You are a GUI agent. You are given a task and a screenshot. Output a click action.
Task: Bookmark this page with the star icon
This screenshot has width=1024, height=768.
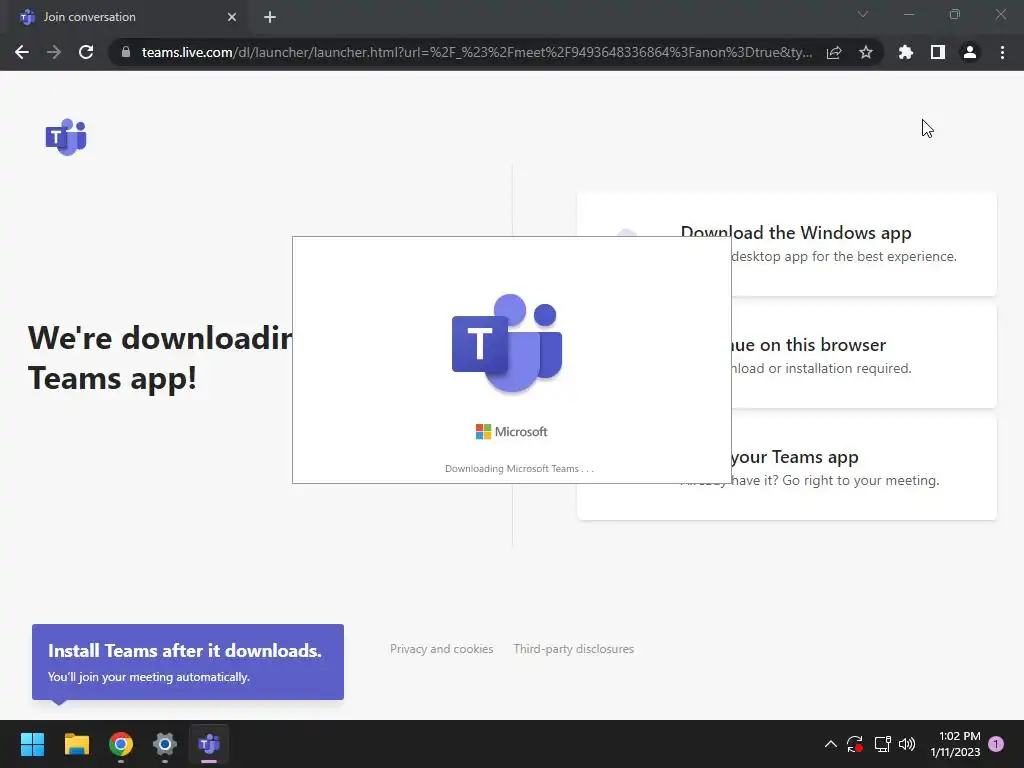pos(866,52)
